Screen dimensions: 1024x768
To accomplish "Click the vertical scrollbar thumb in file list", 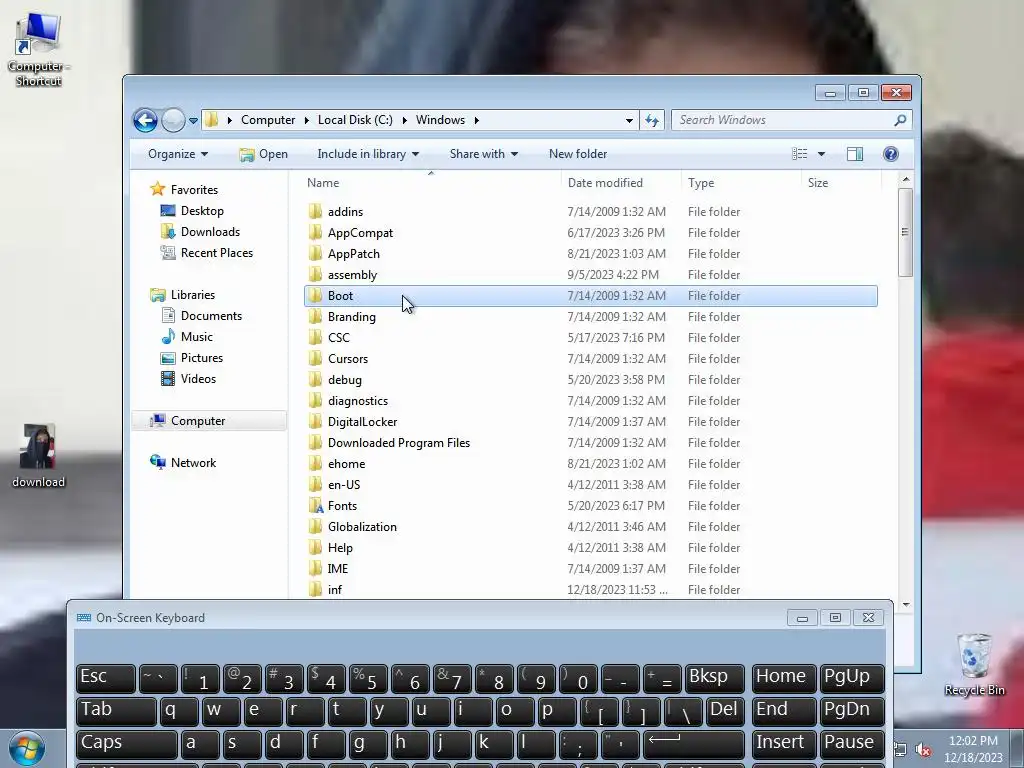I will [x=905, y=232].
